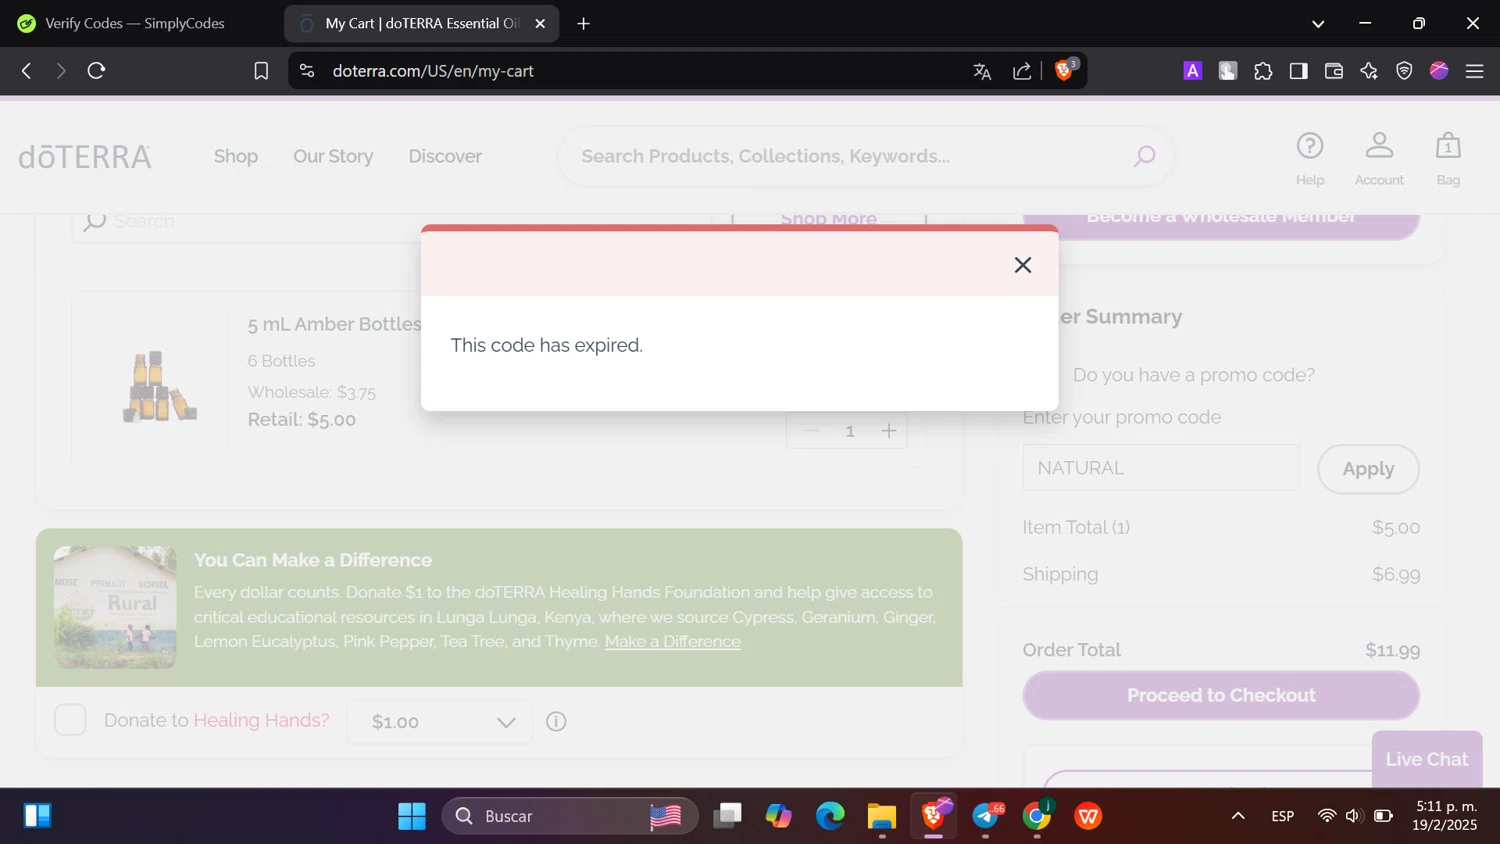Viewport: 1500px width, 844px height.
Task: Show hidden system tray icons
Action: (x=1238, y=816)
